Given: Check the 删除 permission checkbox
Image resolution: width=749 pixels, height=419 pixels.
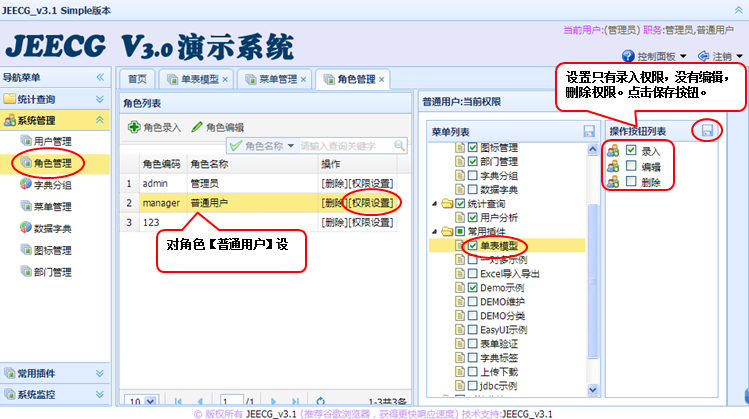Looking at the screenshot, I should [x=631, y=181].
